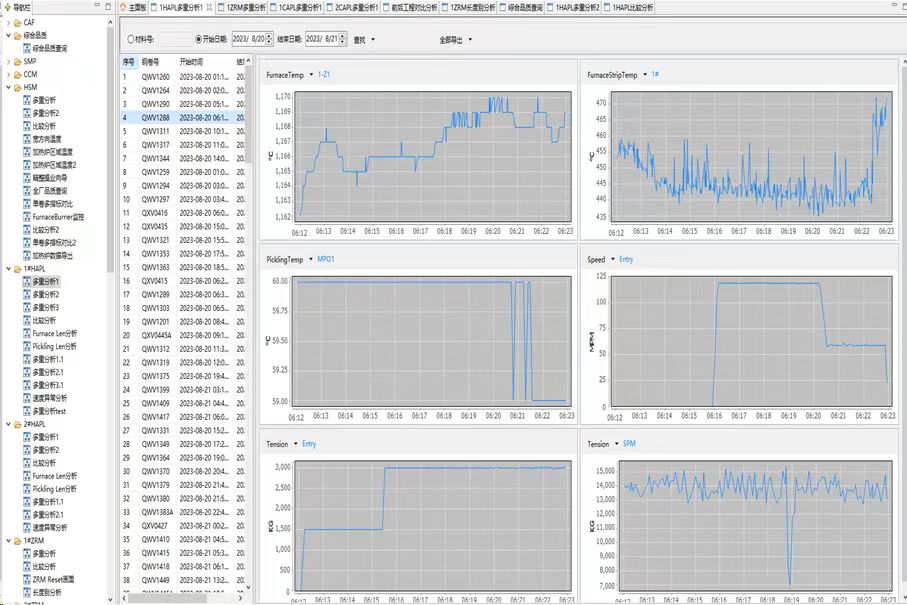Click the 查找 search button
The width and height of the screenshot is (907, 605).
click(x=359, y=40)
